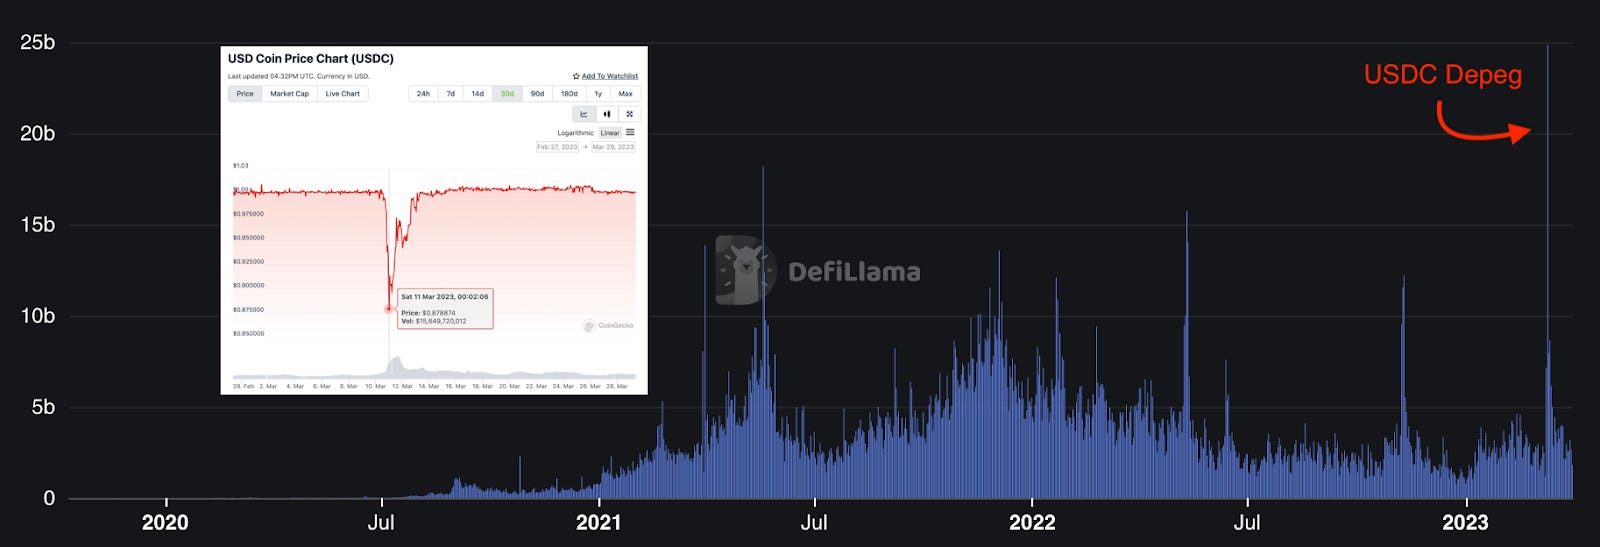The image size is (1600, 547).
Task: Open fullscreen chart expand icon
Action: (x=629, y=114)
